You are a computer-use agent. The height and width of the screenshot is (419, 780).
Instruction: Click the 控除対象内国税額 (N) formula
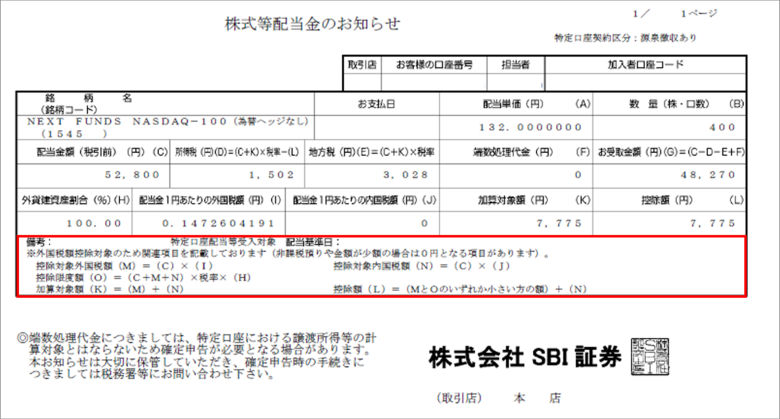pos(422,266)
